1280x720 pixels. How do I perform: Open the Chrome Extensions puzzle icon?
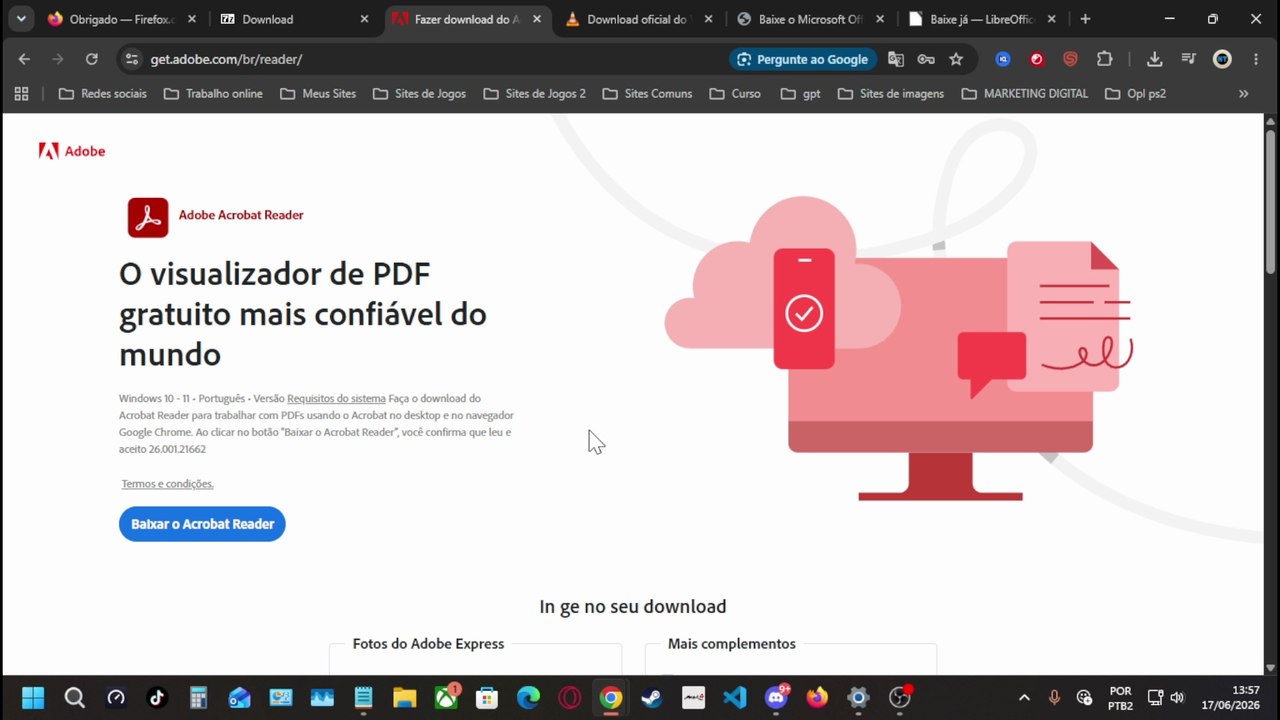[x=1104, y=59]
